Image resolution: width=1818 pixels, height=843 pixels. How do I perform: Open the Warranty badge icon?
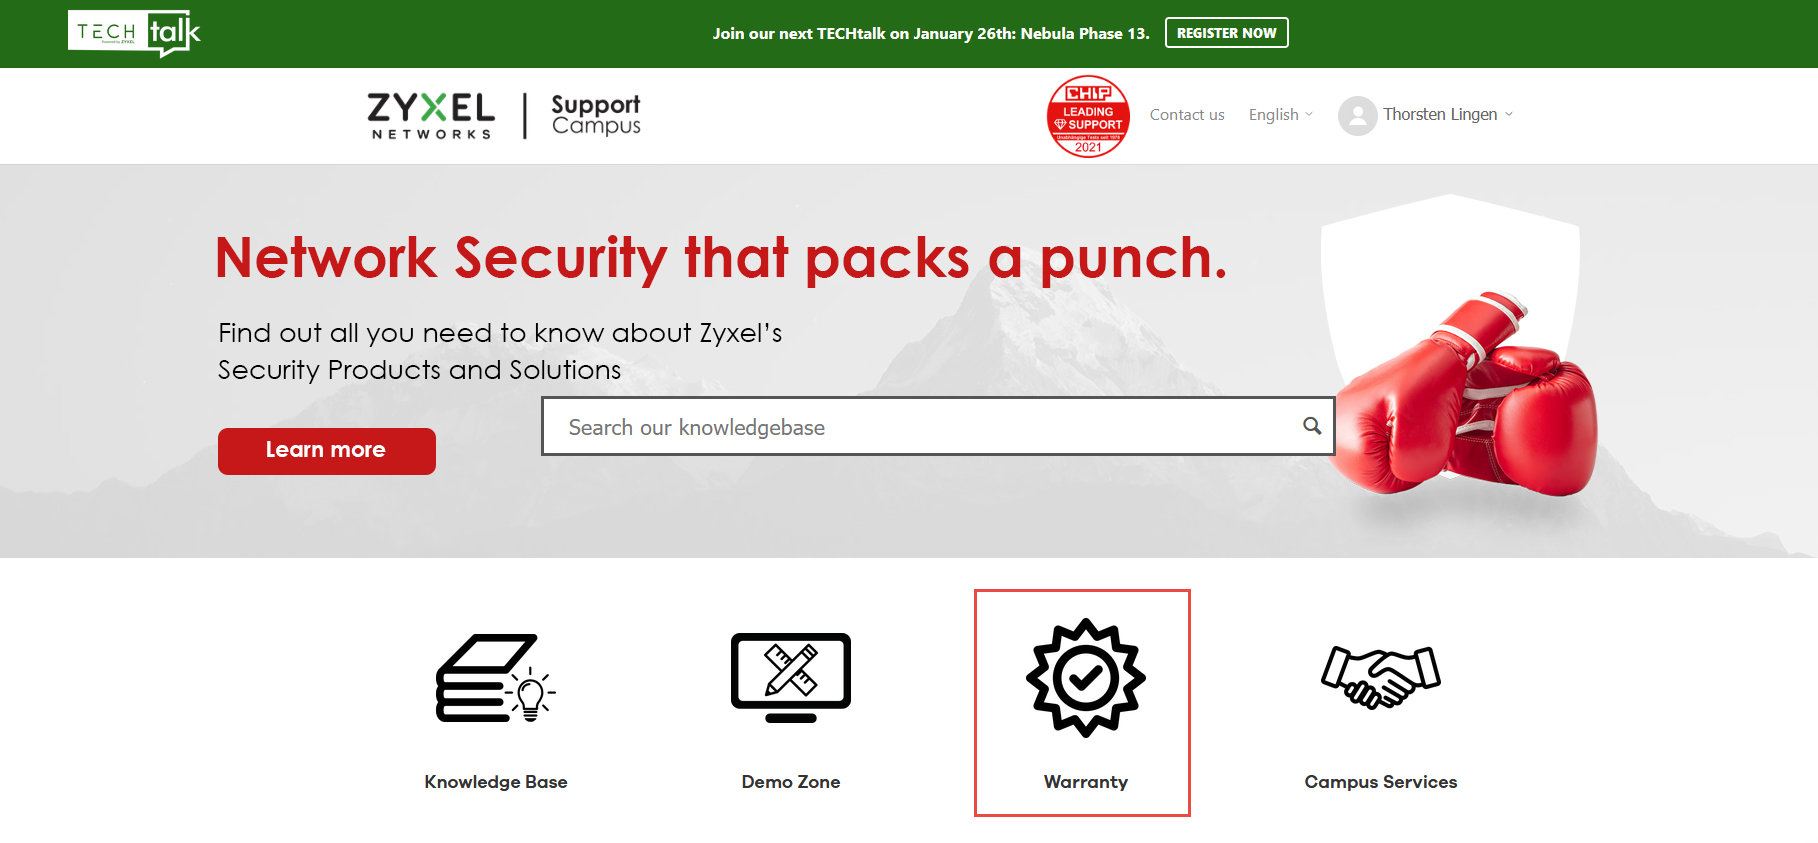click(1086, 678)
